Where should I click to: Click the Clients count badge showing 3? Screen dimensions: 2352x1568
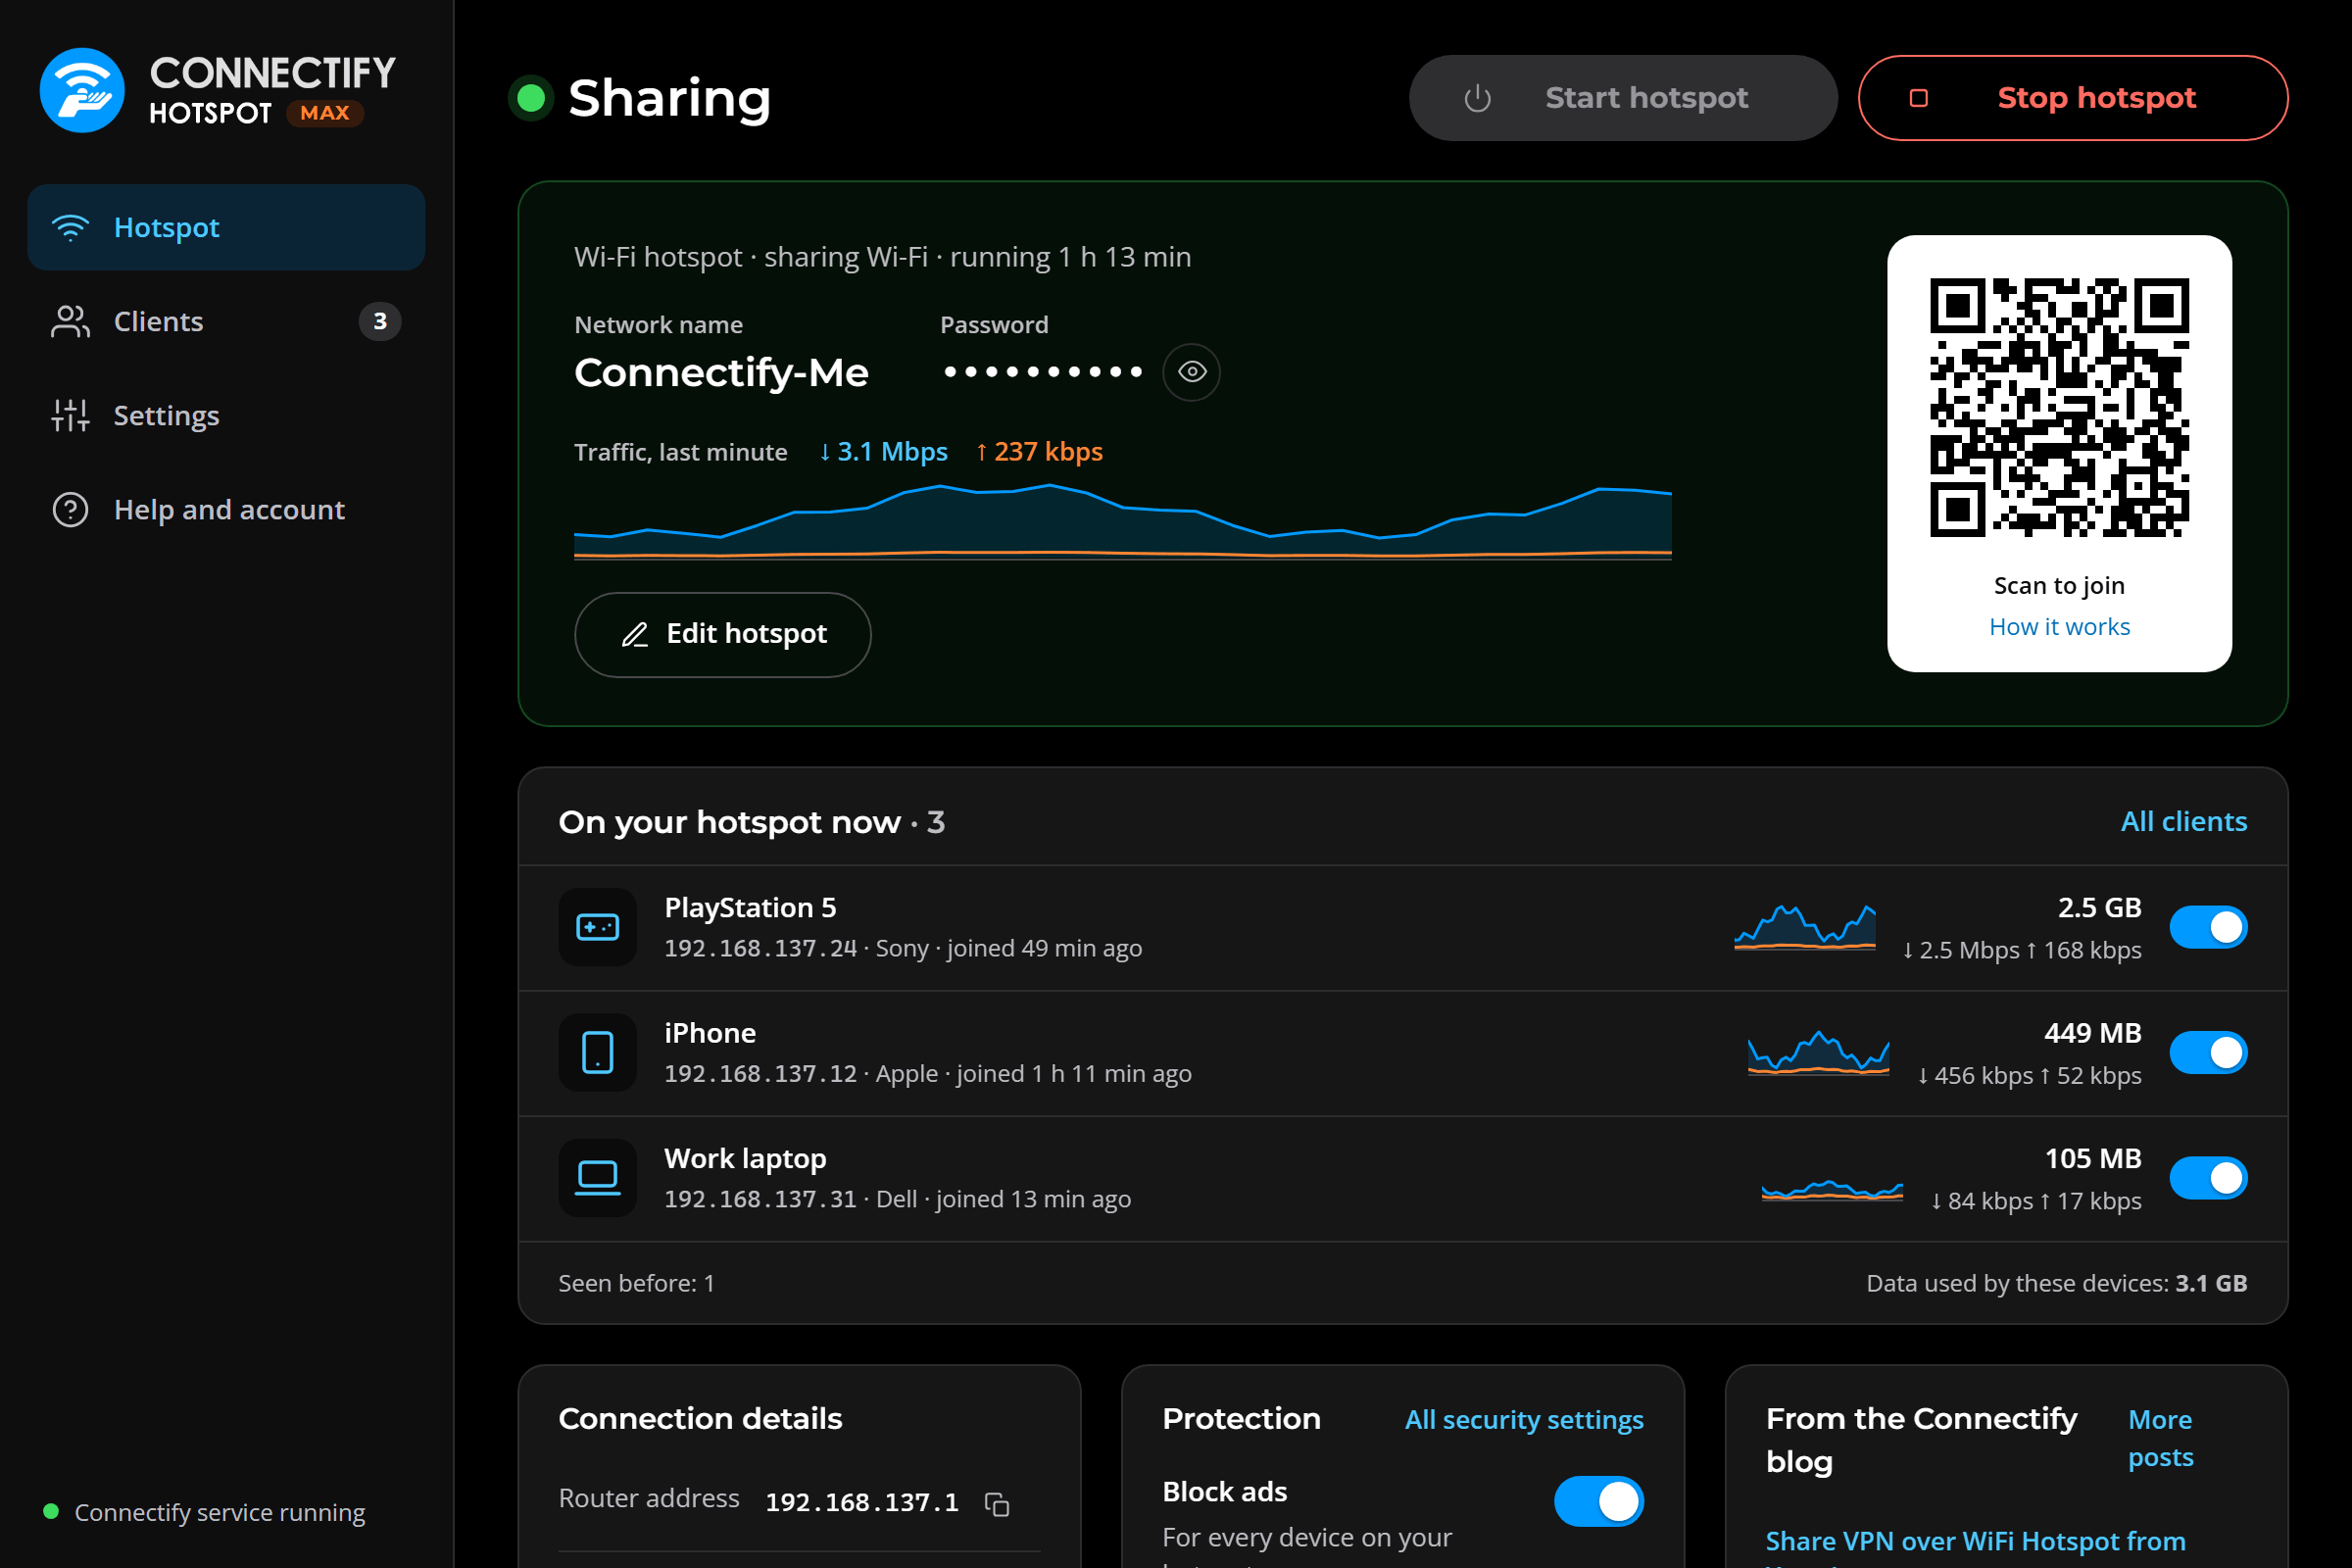point(380,322)
